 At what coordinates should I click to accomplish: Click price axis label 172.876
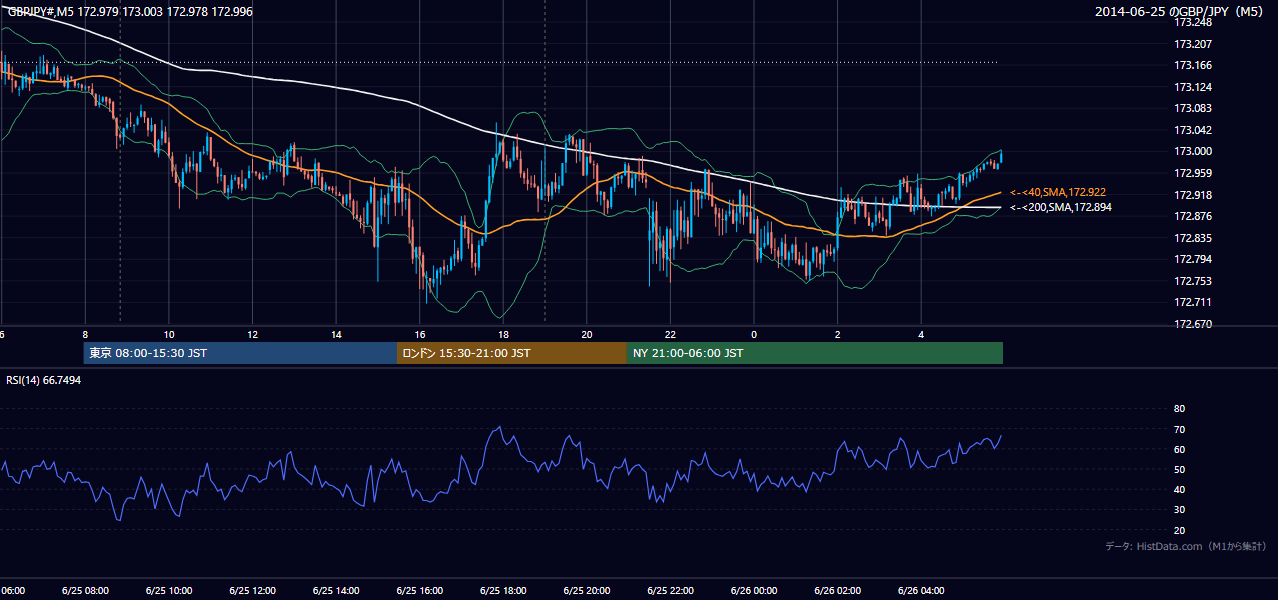pos(1193,216)
